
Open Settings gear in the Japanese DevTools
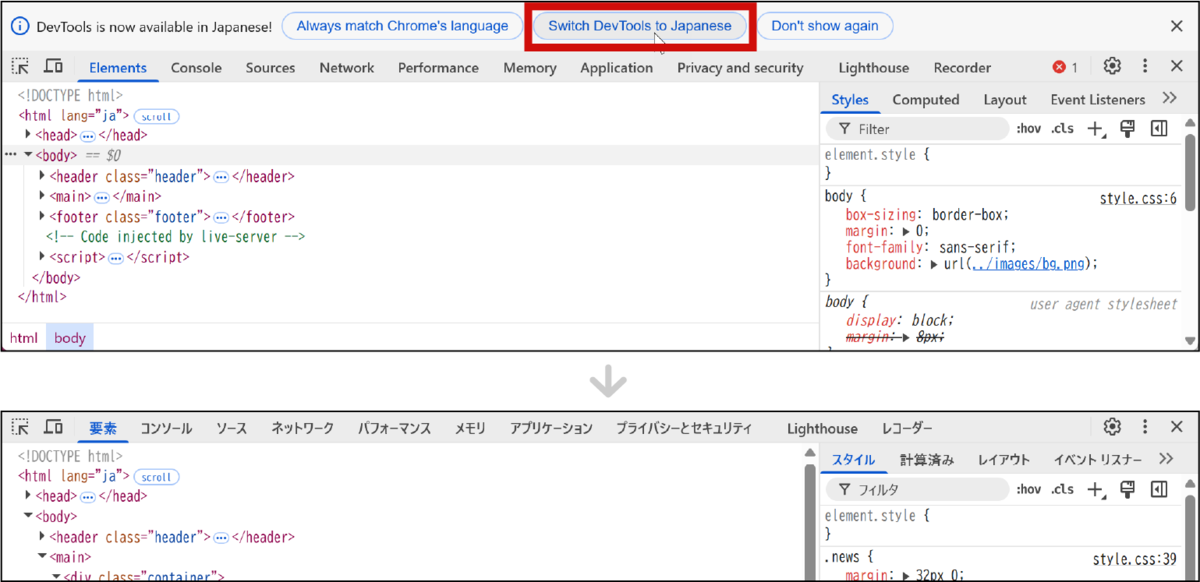coord(1112,427)
